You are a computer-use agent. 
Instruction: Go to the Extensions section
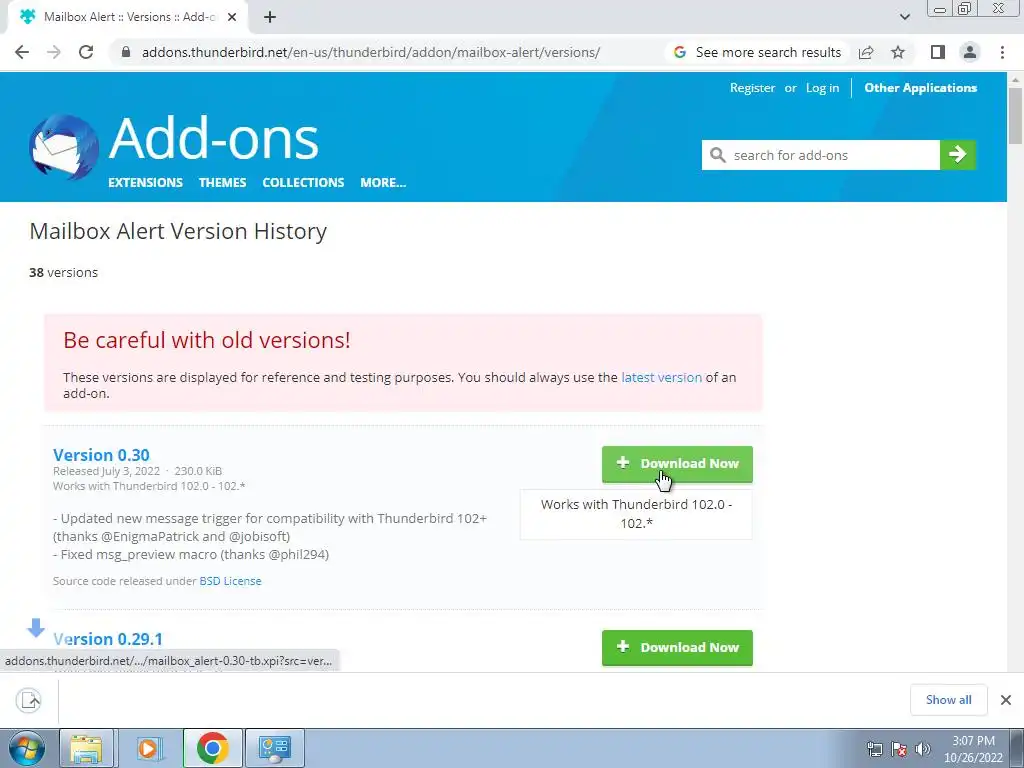(x=145, y=182)
